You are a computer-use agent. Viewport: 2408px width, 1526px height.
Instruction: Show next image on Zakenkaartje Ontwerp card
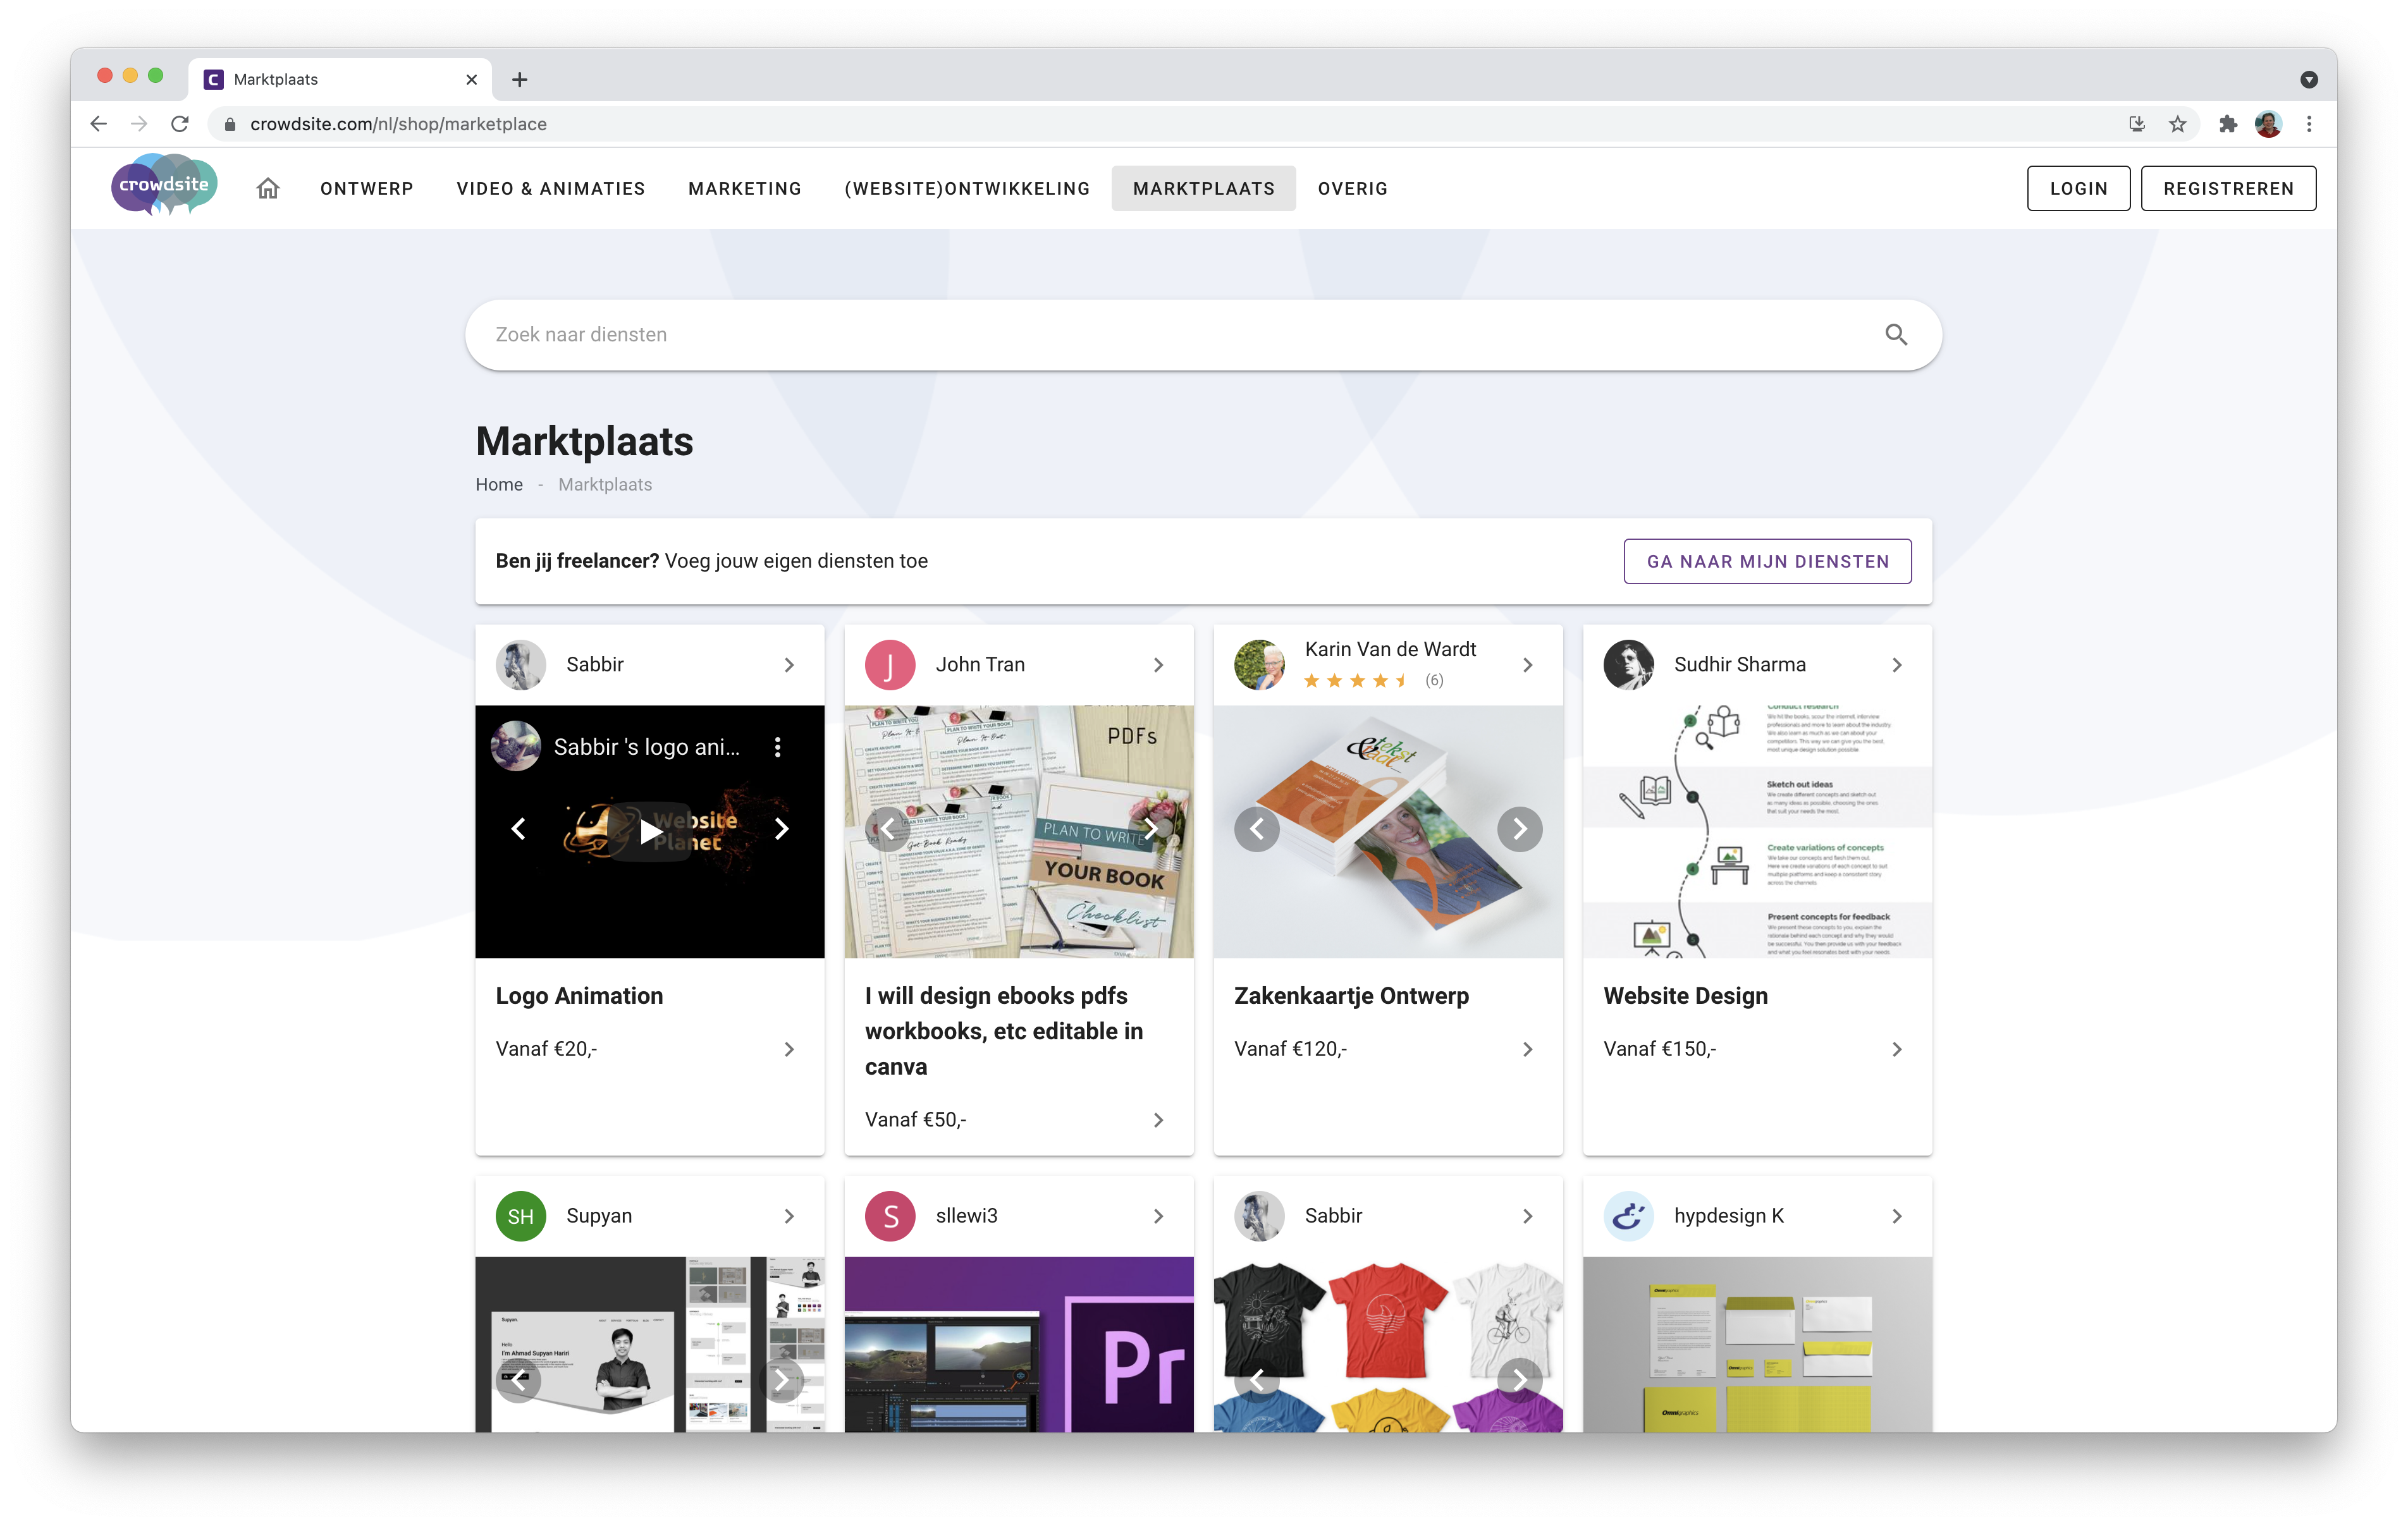[1519, 829]
